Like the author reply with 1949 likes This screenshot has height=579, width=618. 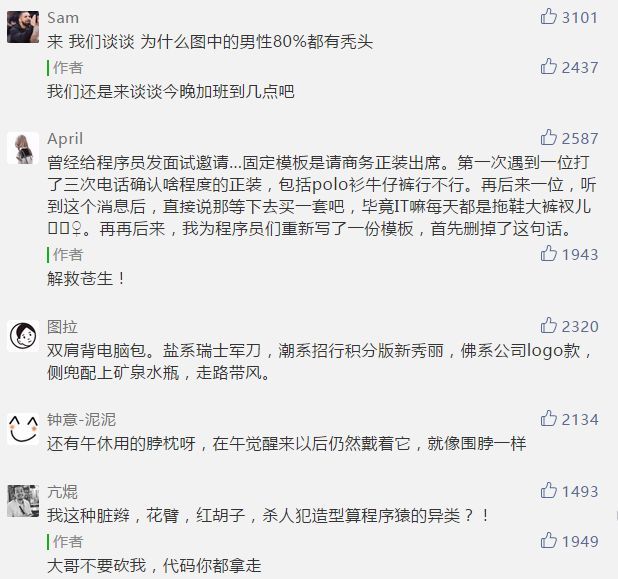pyautogui.click(x=548, y=540)
